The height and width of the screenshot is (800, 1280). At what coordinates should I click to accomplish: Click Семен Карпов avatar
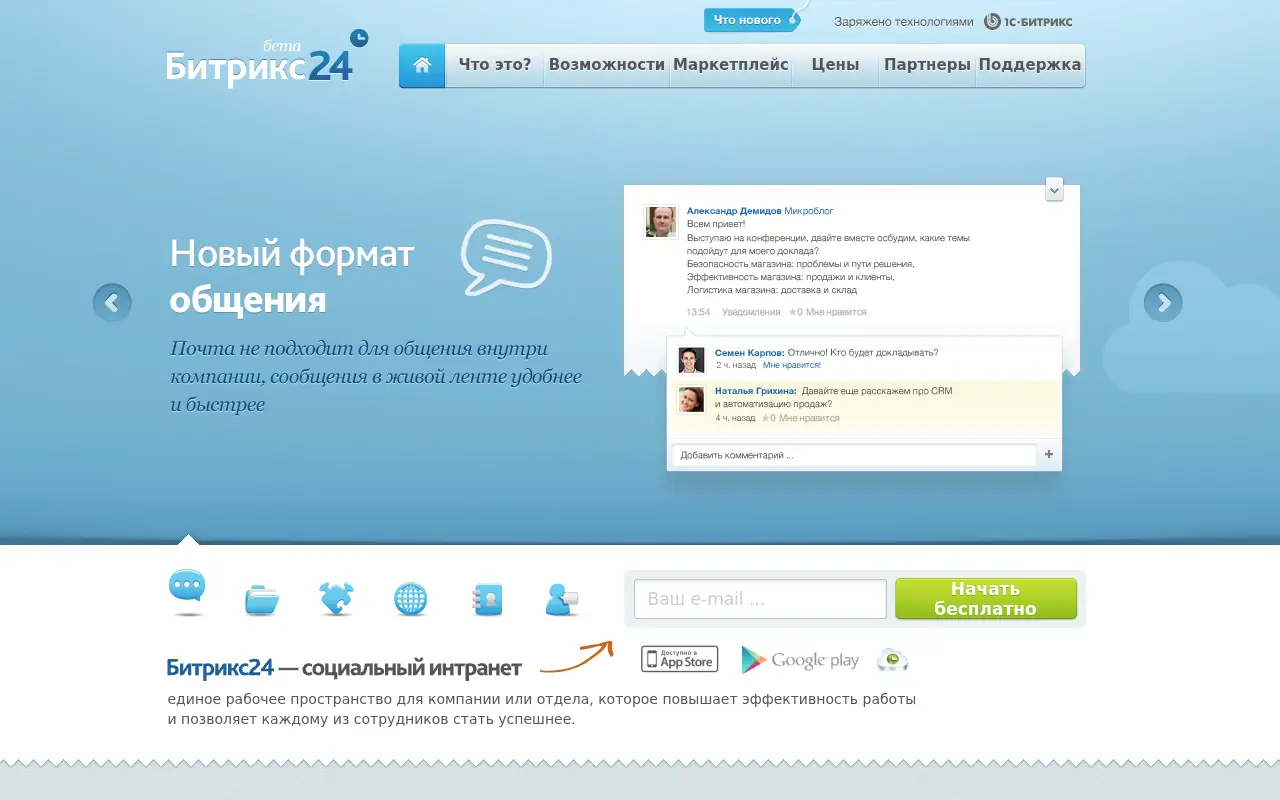(x=691, y=360)
